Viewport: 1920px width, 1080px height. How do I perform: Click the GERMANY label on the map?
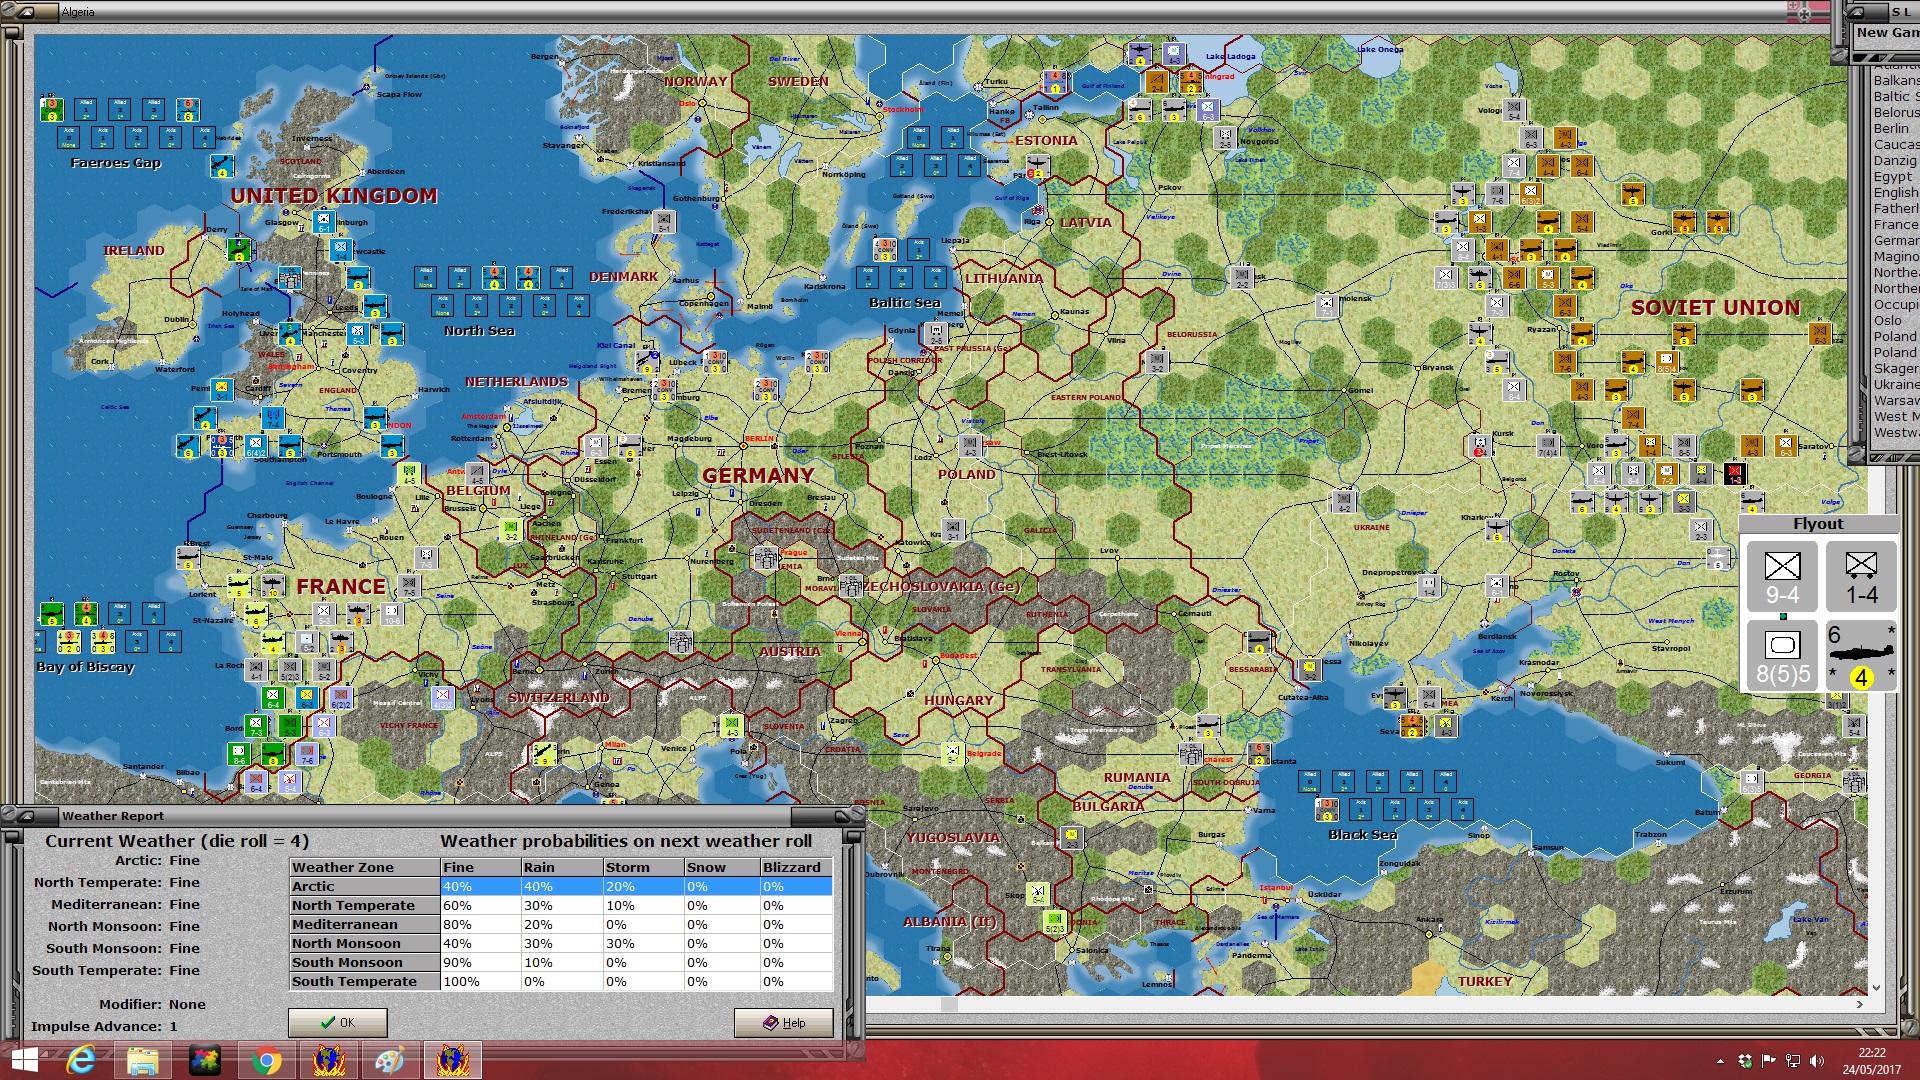758,475
